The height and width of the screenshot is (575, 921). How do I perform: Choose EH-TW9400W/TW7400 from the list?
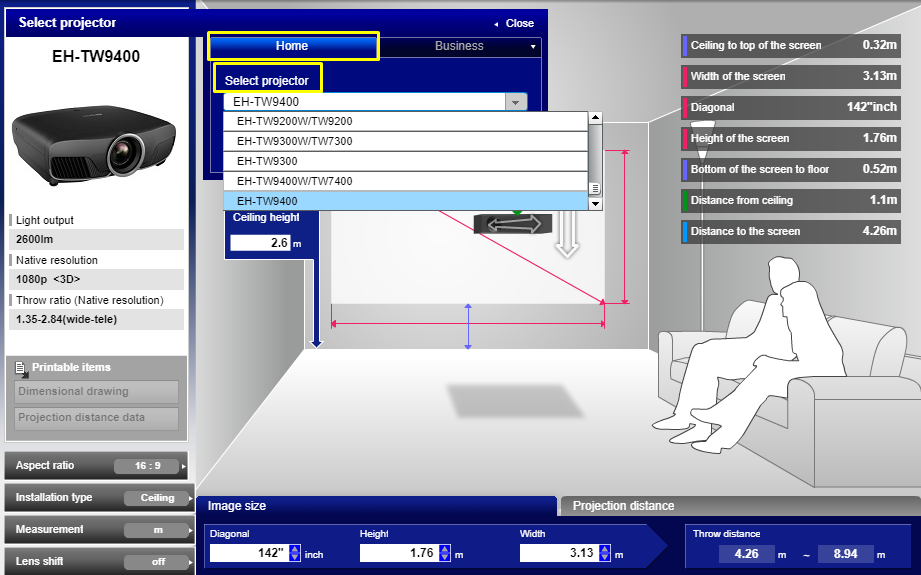tap(405, 181)
